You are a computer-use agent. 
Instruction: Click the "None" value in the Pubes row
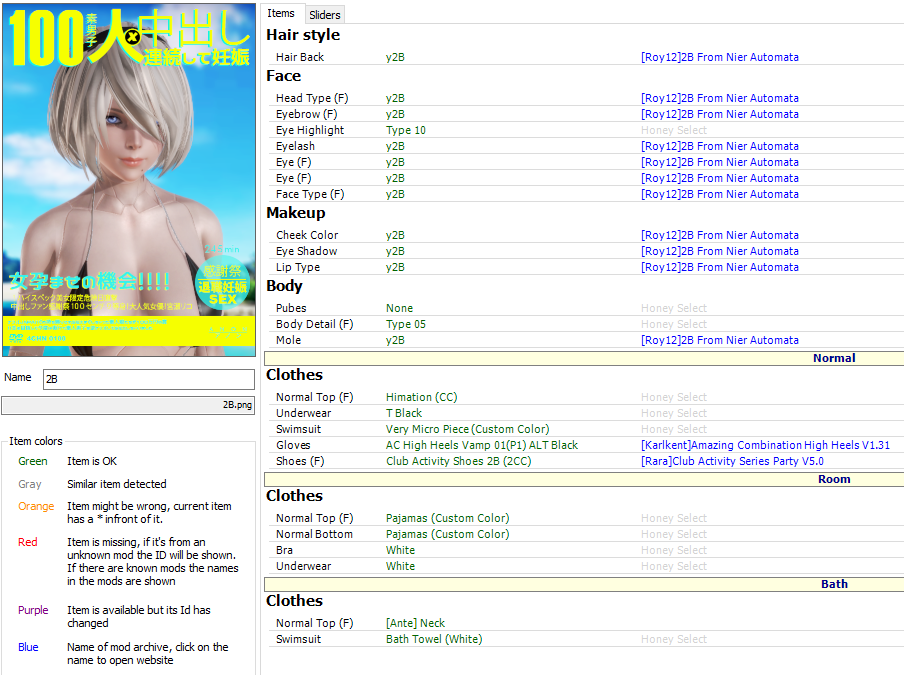click(400, 308)
